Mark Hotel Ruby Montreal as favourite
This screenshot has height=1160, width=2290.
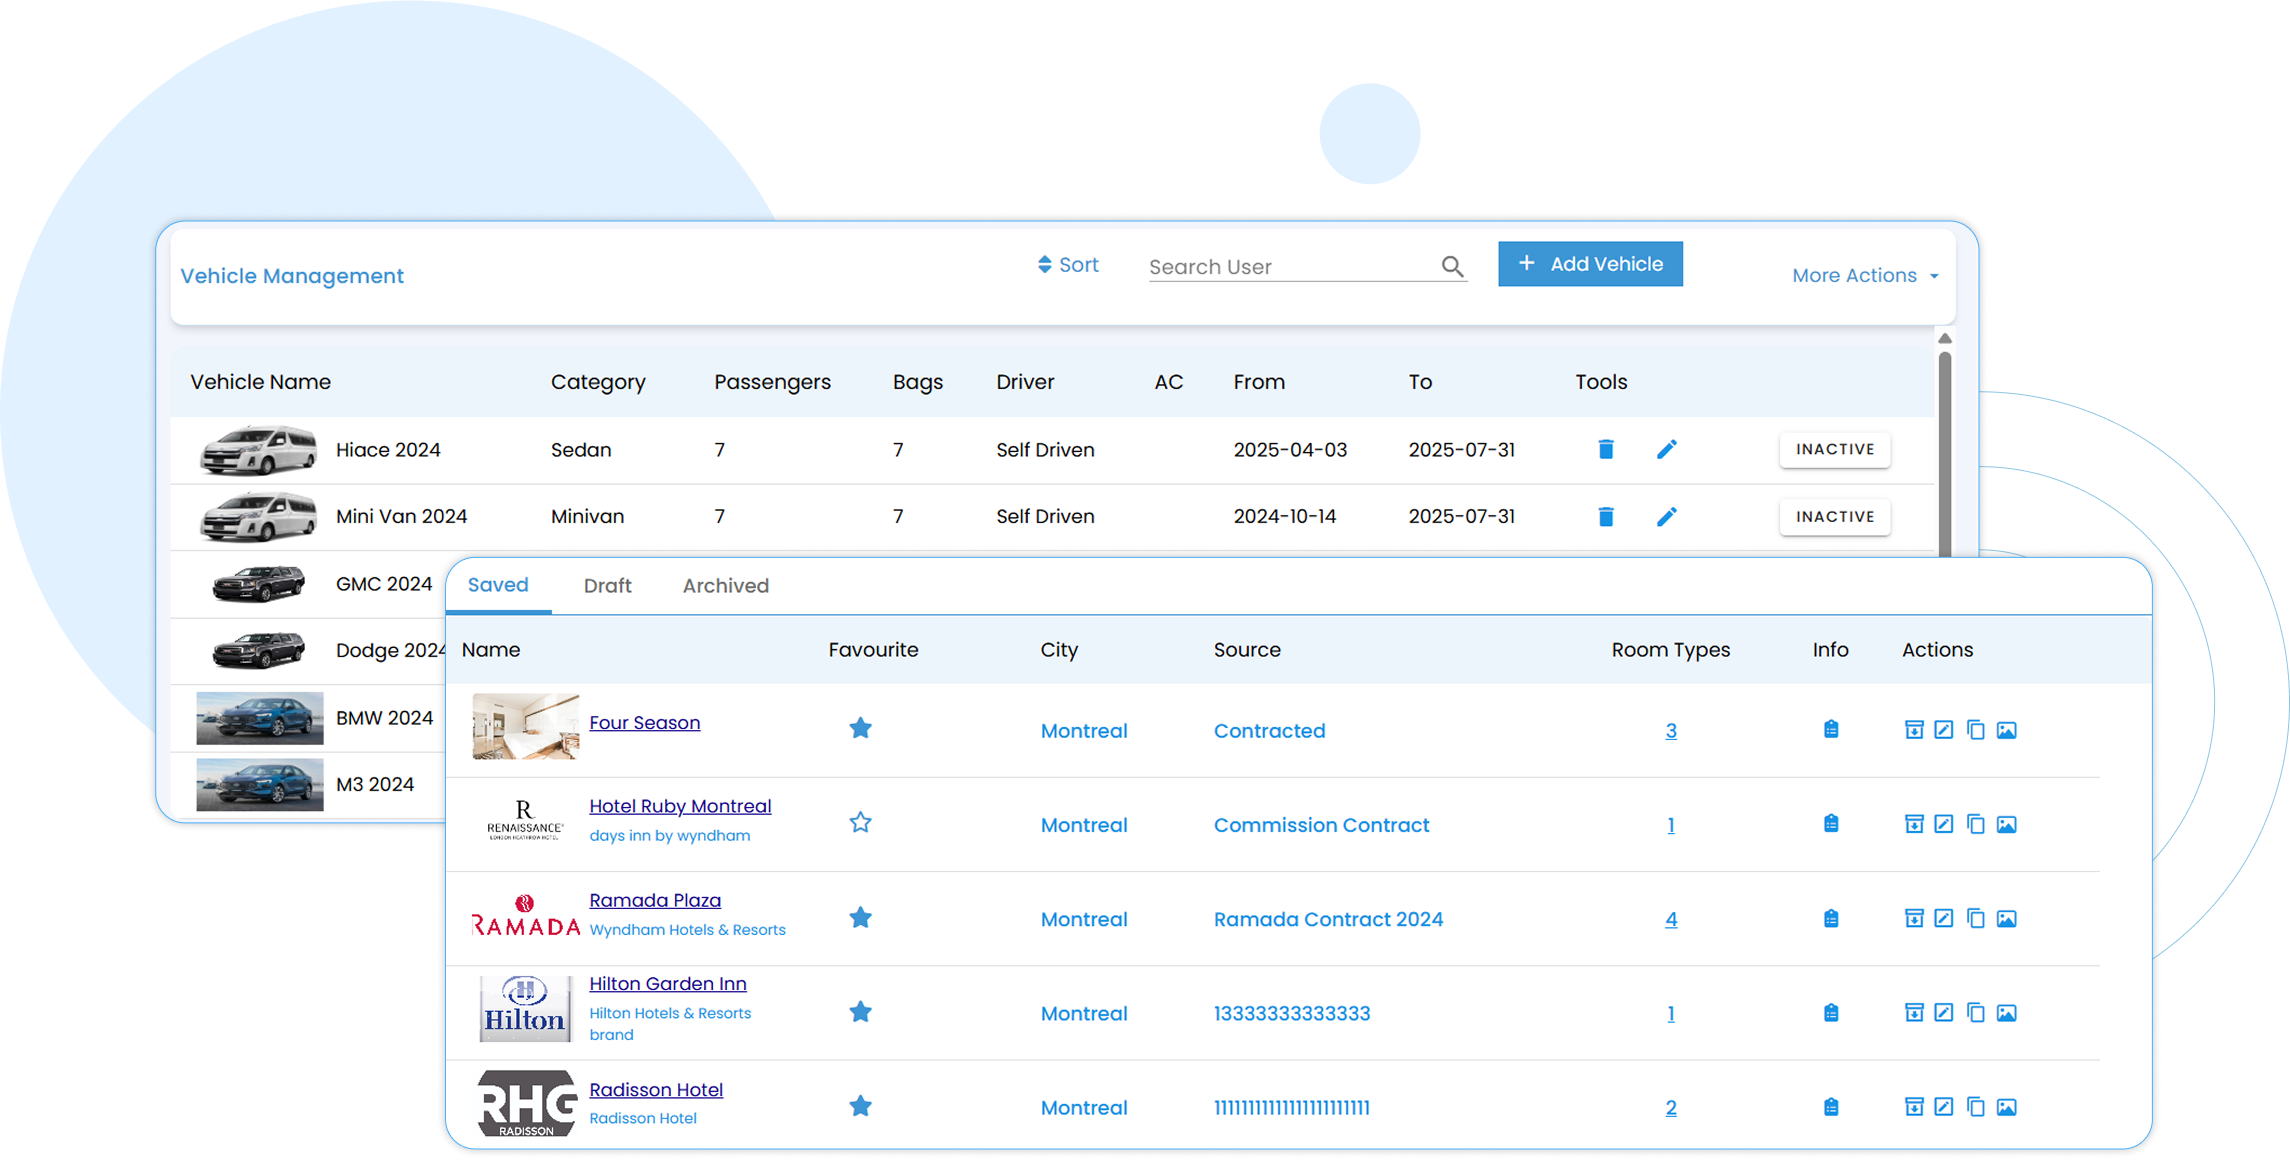click(x=860, y=822)
